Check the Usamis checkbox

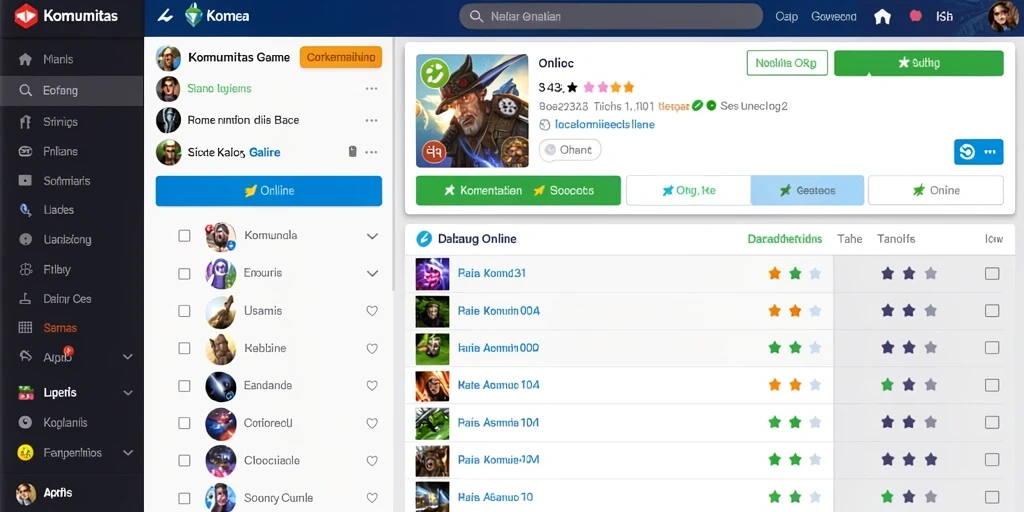[184, 311]
